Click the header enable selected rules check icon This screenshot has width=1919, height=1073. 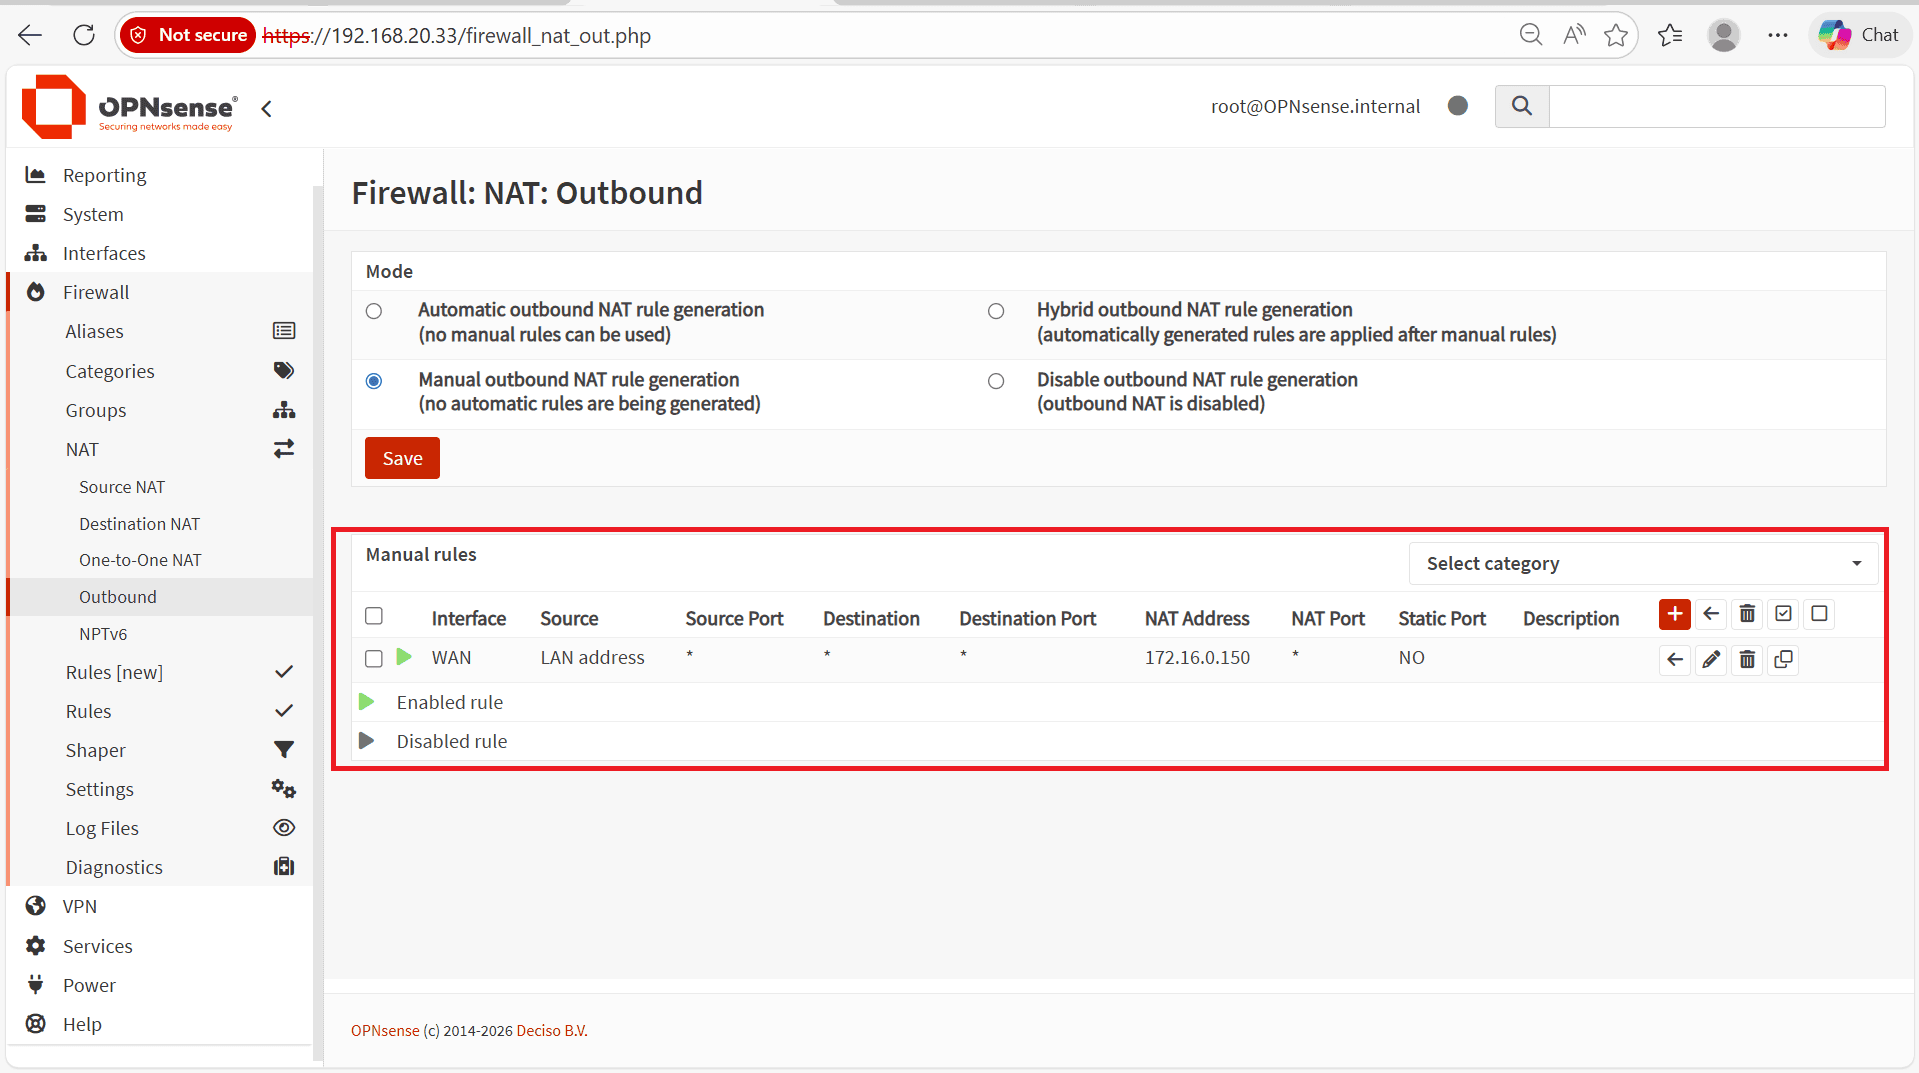1783,614
